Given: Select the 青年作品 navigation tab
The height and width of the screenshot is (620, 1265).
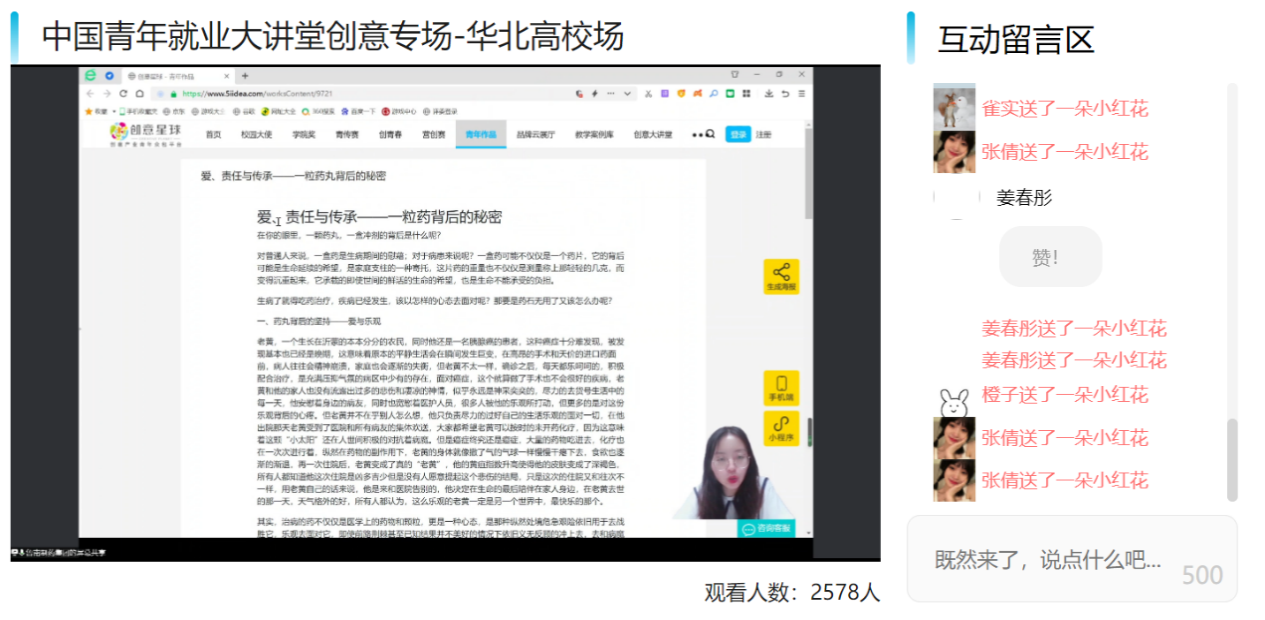Looking at the screenshot, I should click(x=480, y=134).
